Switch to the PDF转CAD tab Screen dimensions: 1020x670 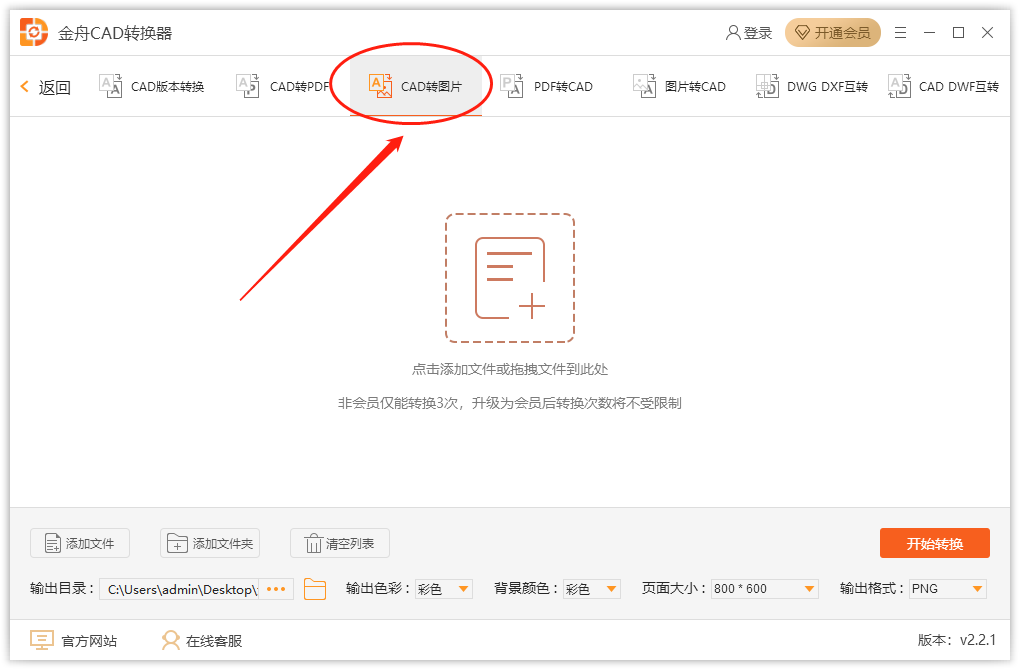point(546,87)
